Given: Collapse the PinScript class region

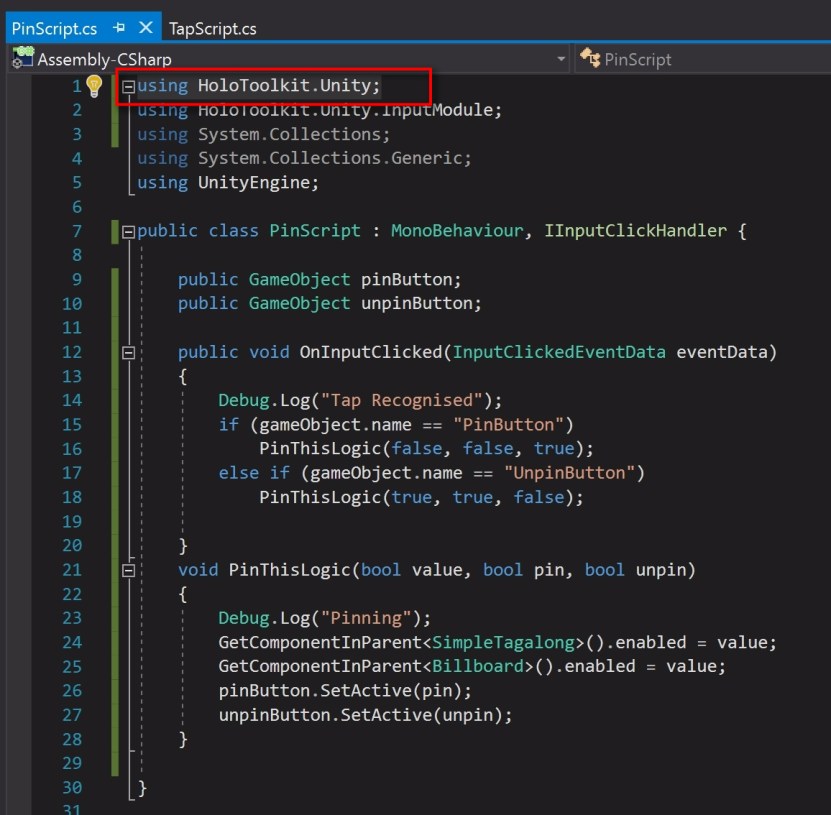Looking at the screenshot, I should coord(128,232).
